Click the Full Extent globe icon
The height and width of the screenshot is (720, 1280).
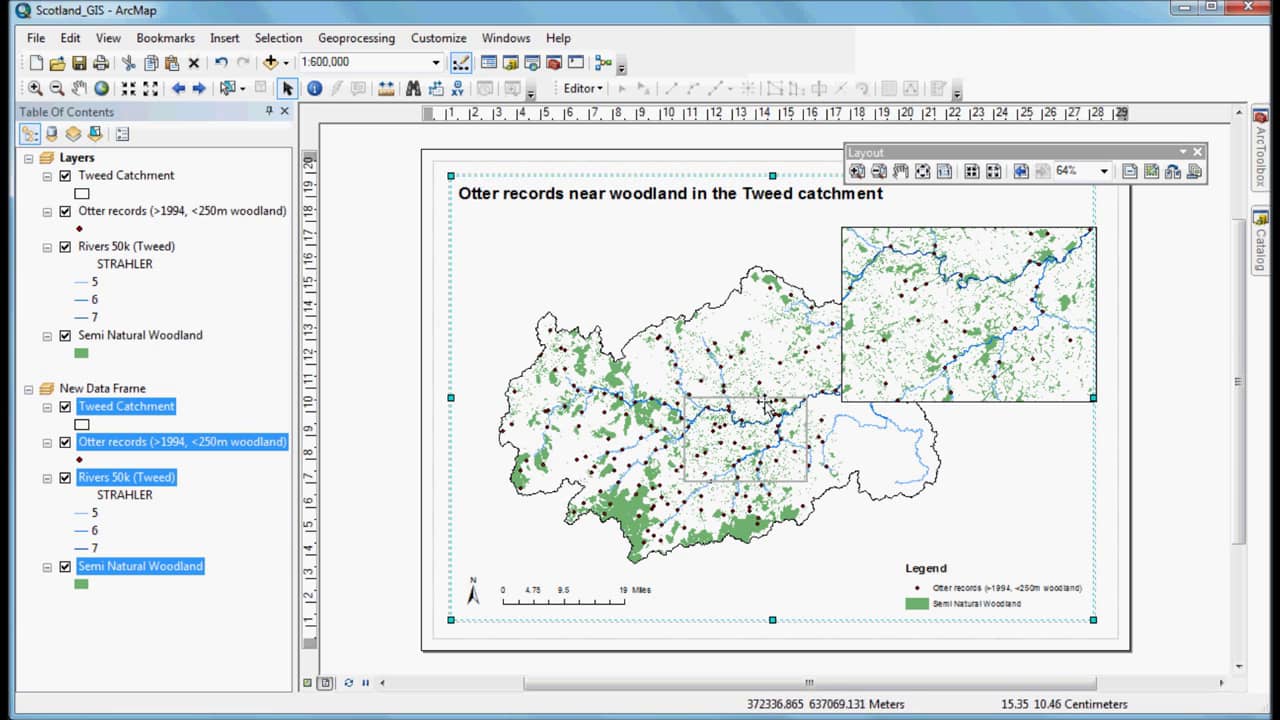click(x=101, y=88)
